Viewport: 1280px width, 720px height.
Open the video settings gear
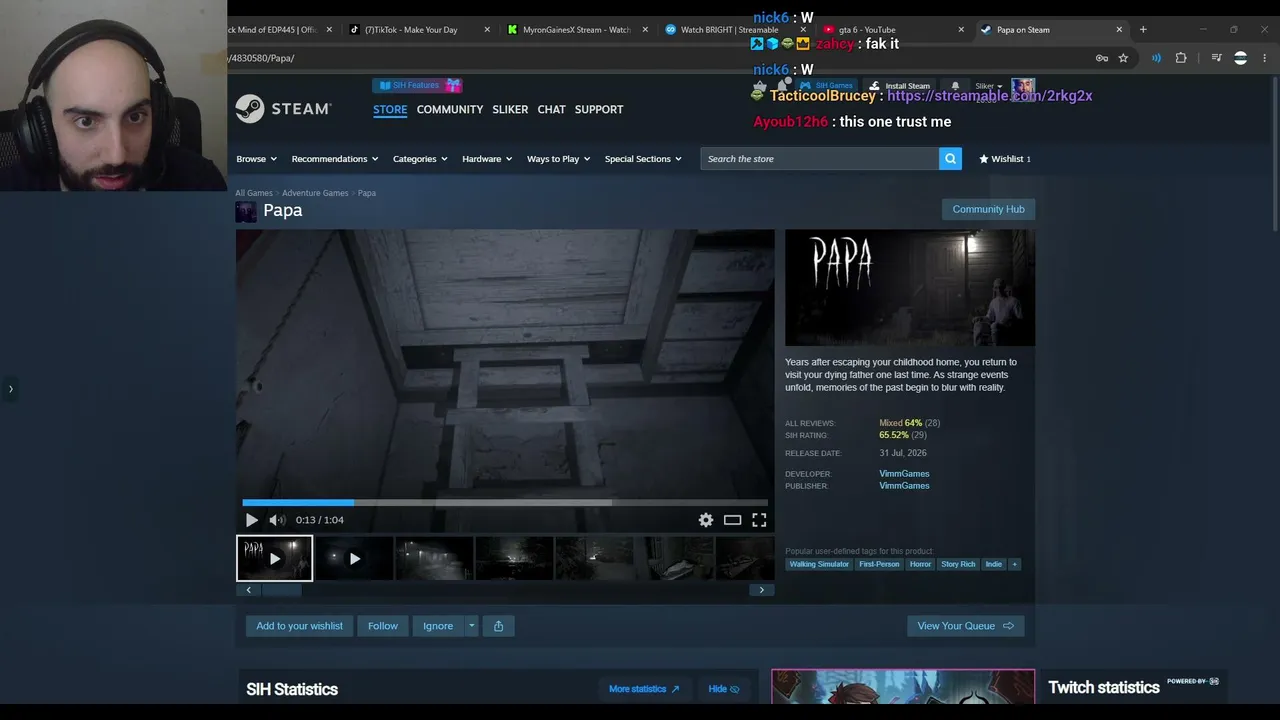pyautogui.click(x=706, y=520)
